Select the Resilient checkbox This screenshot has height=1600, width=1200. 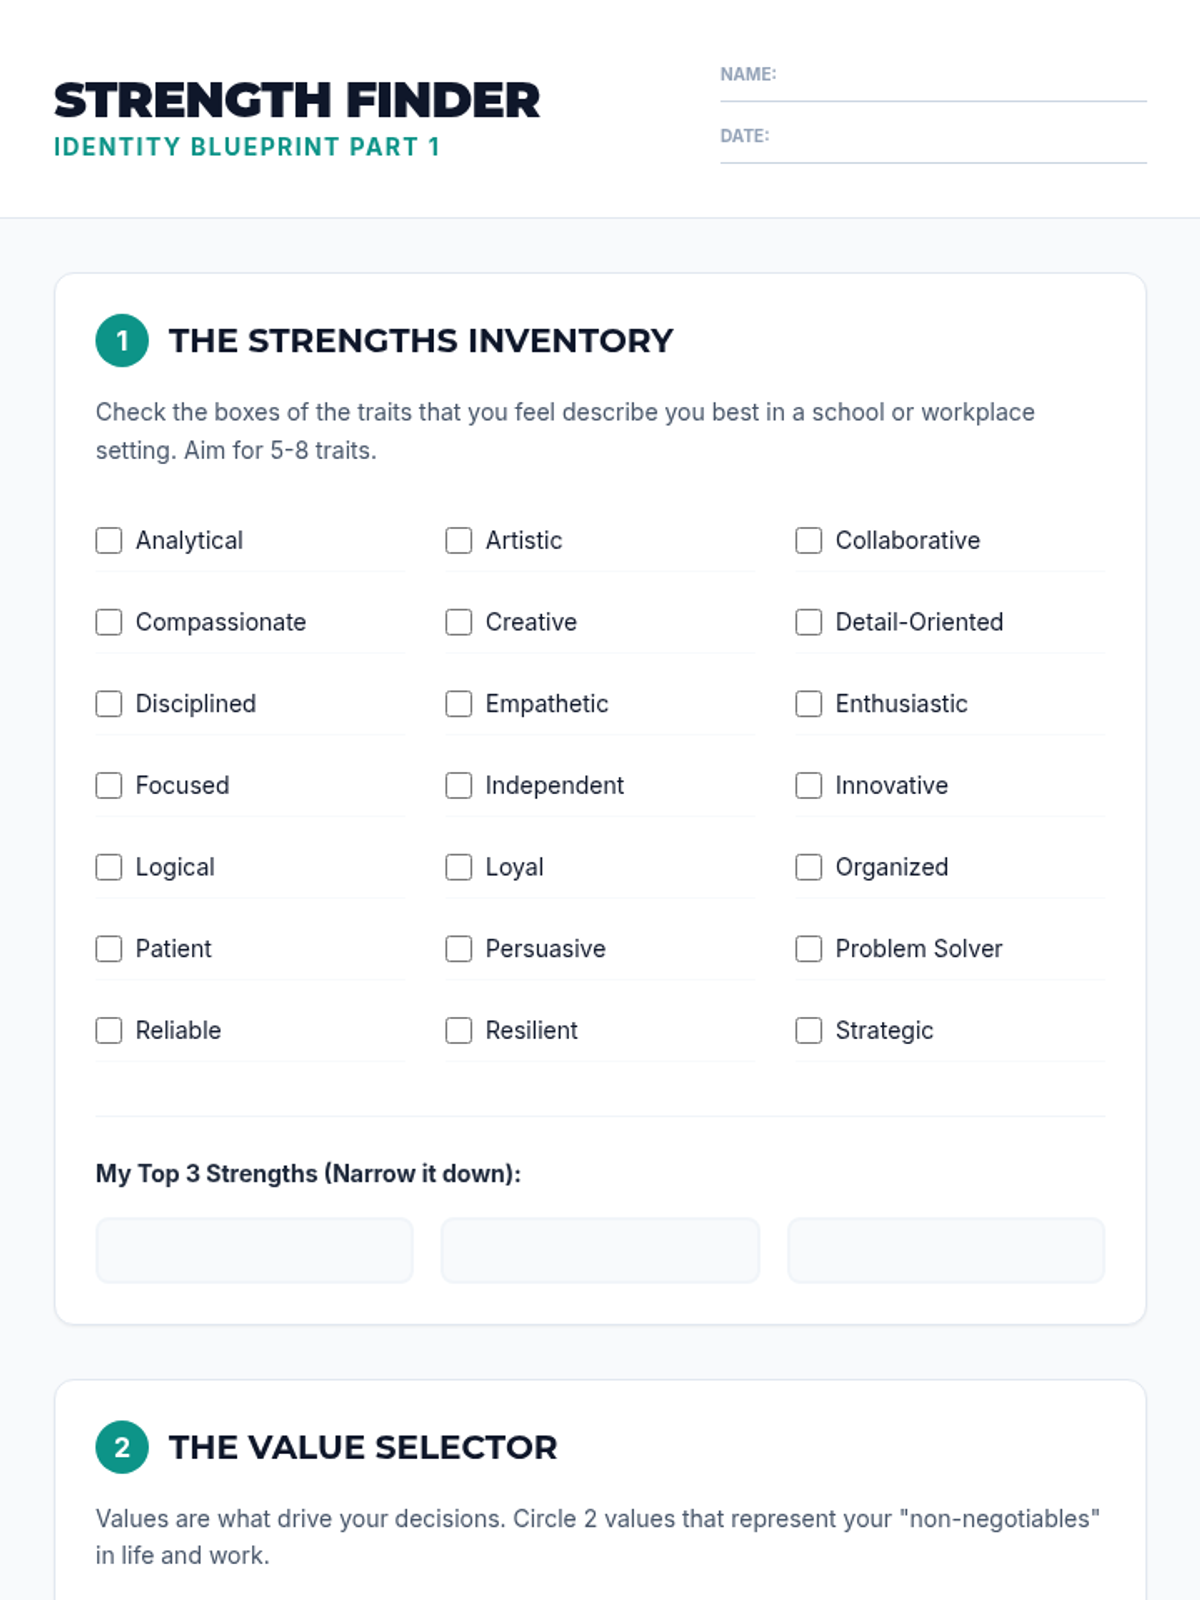tap(459, 1031)
